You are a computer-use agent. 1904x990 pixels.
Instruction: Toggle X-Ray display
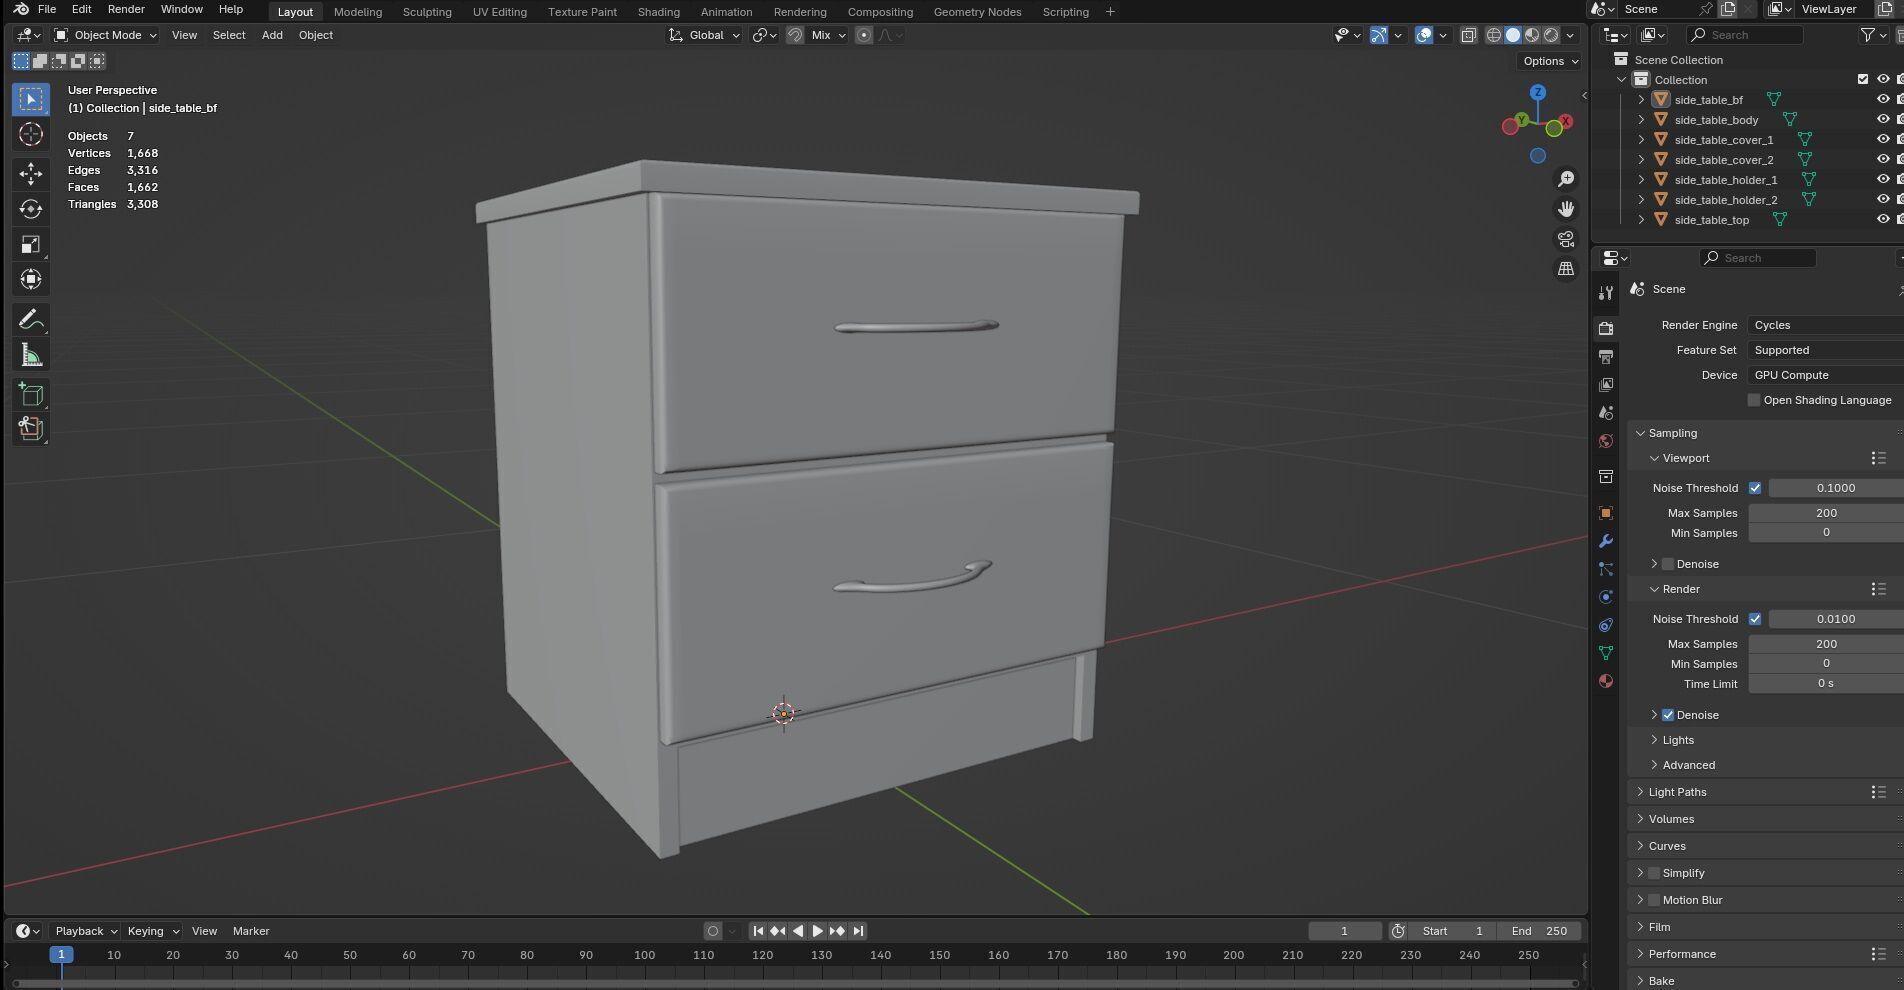[x=1468, y=35]
